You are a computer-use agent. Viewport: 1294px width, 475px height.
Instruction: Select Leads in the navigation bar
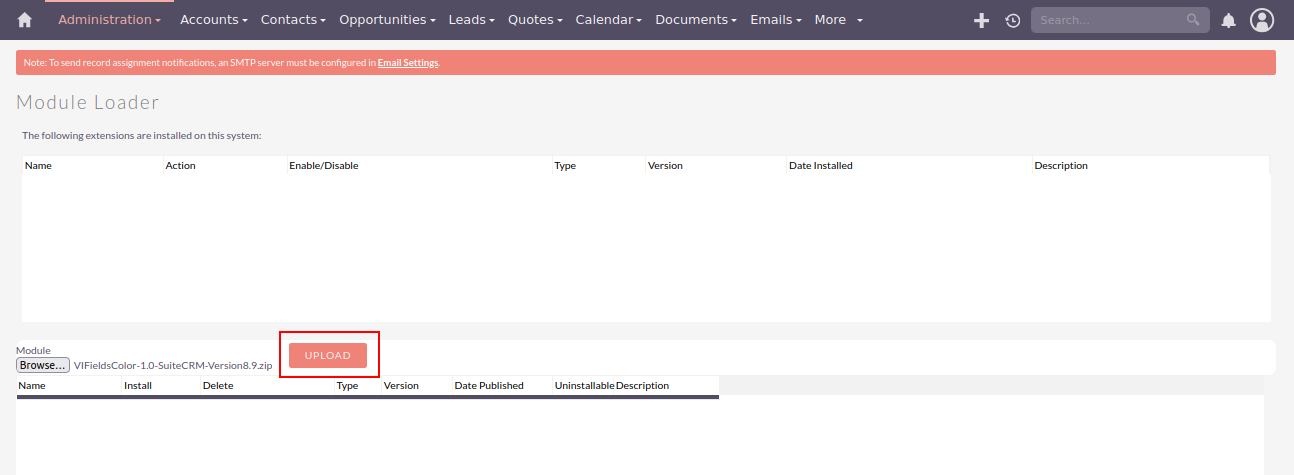point(471,20)
